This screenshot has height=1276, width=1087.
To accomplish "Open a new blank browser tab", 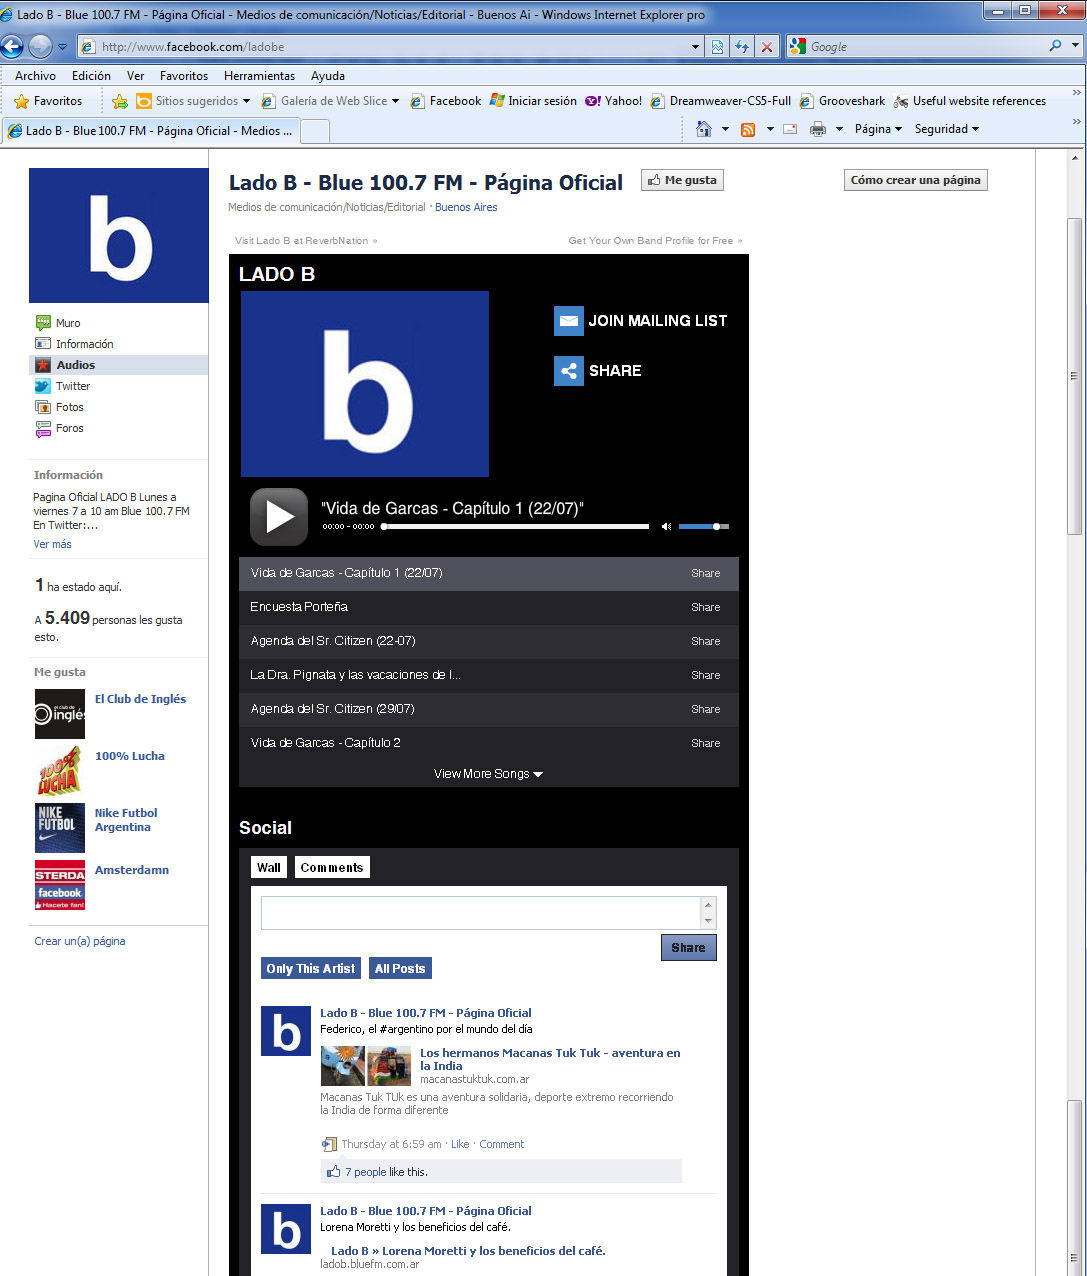I will coord(315,131).
